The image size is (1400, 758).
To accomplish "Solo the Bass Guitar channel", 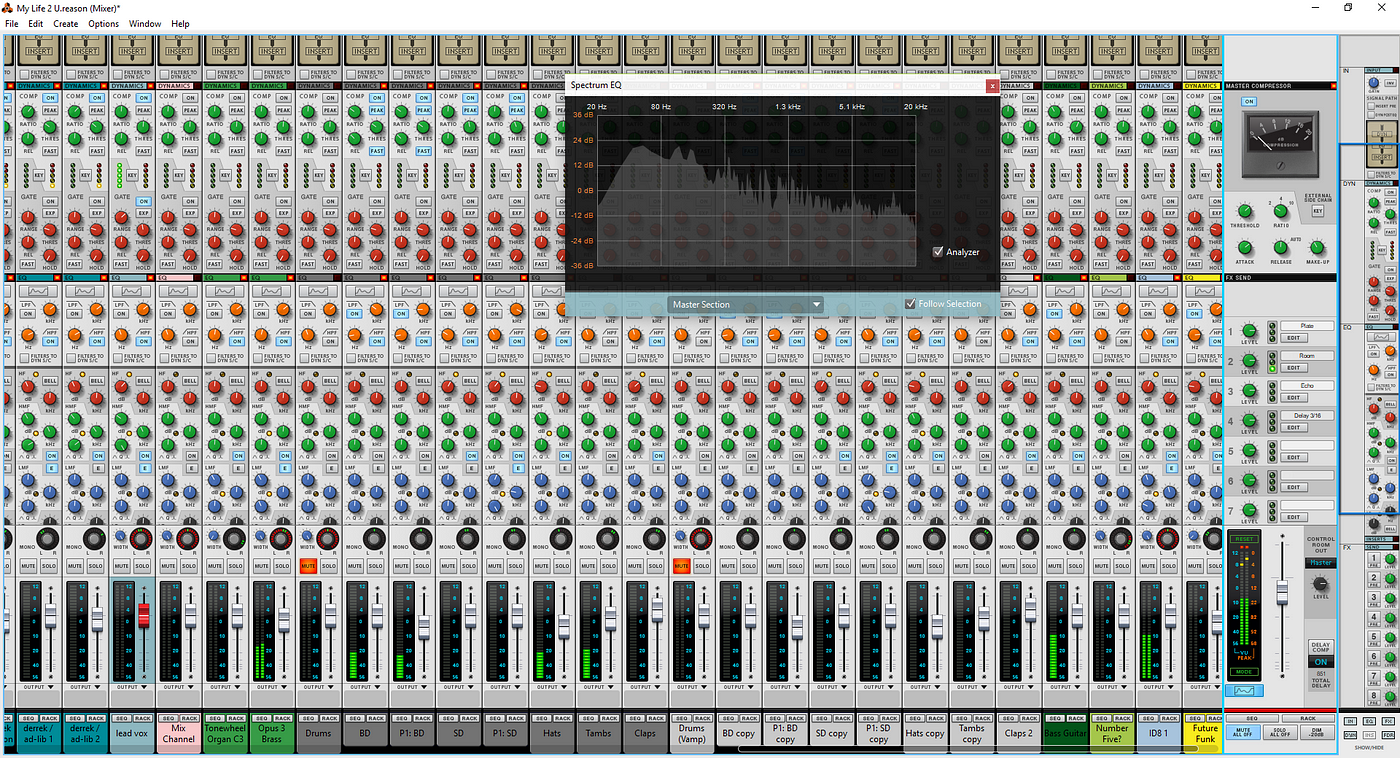I will coord(1076,566).
